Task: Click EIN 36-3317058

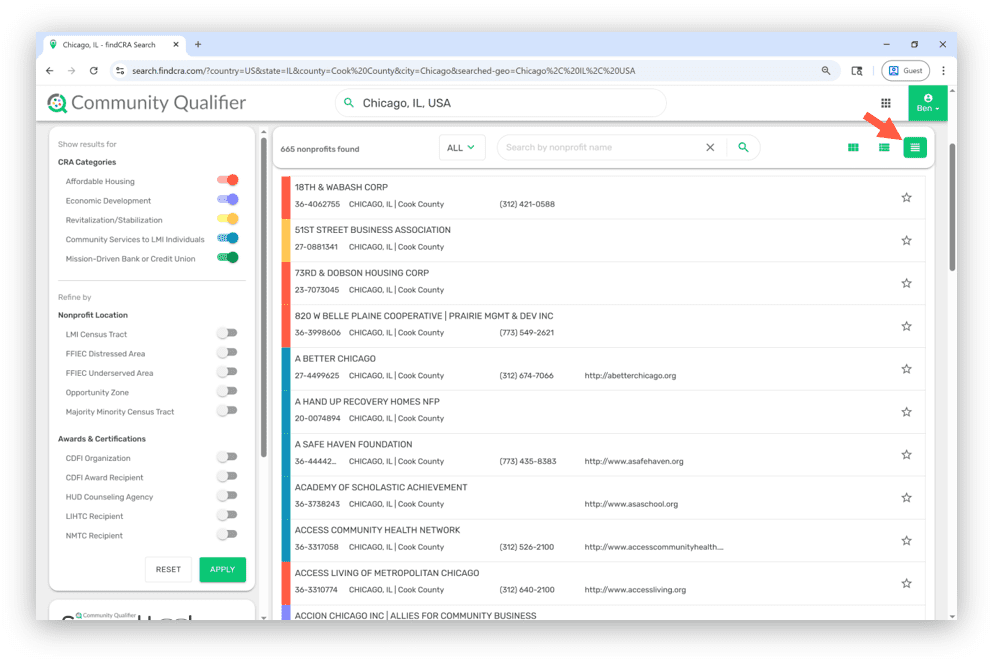Action: pos(317,547)
